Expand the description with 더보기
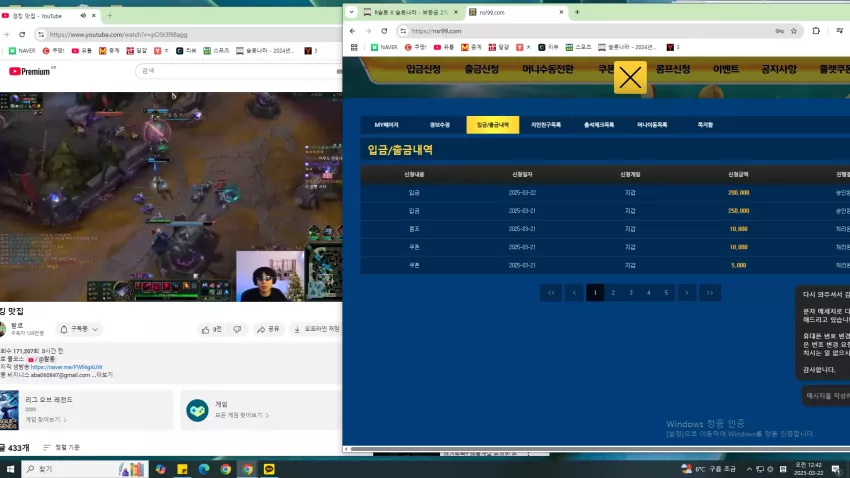The image size is (850, 478). 105,375
